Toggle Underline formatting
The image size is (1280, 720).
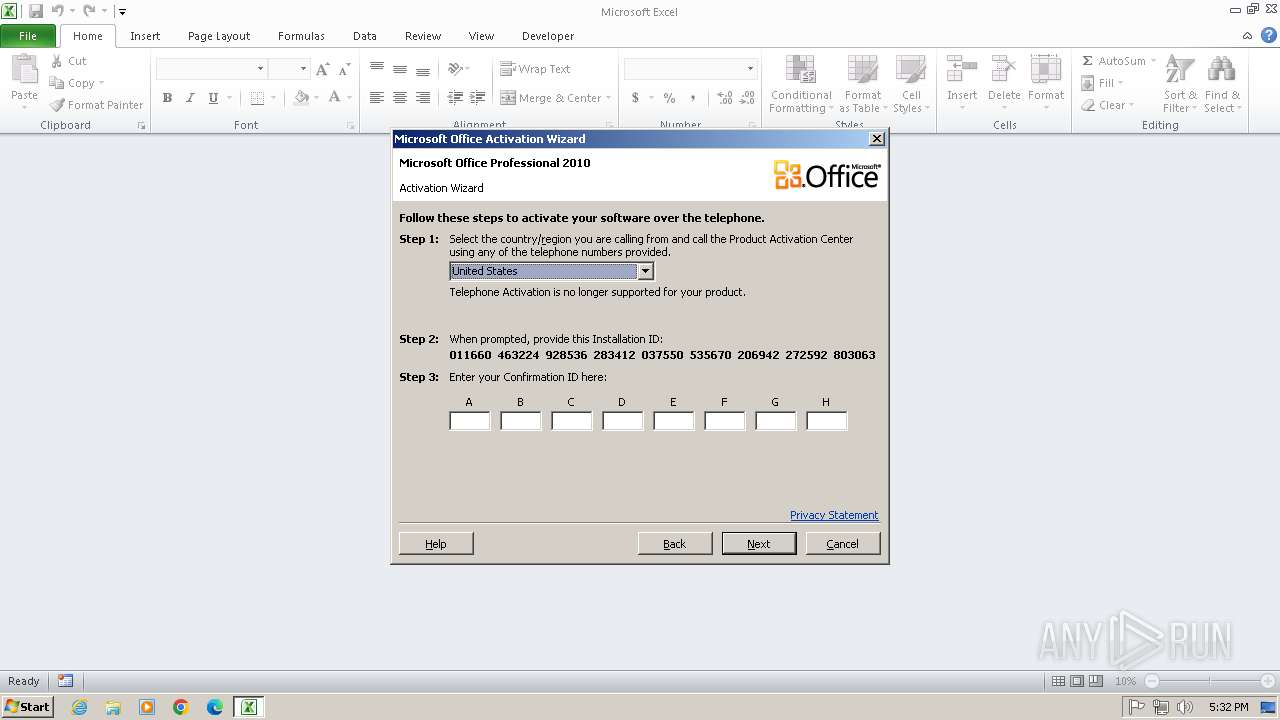coord(213,98)
